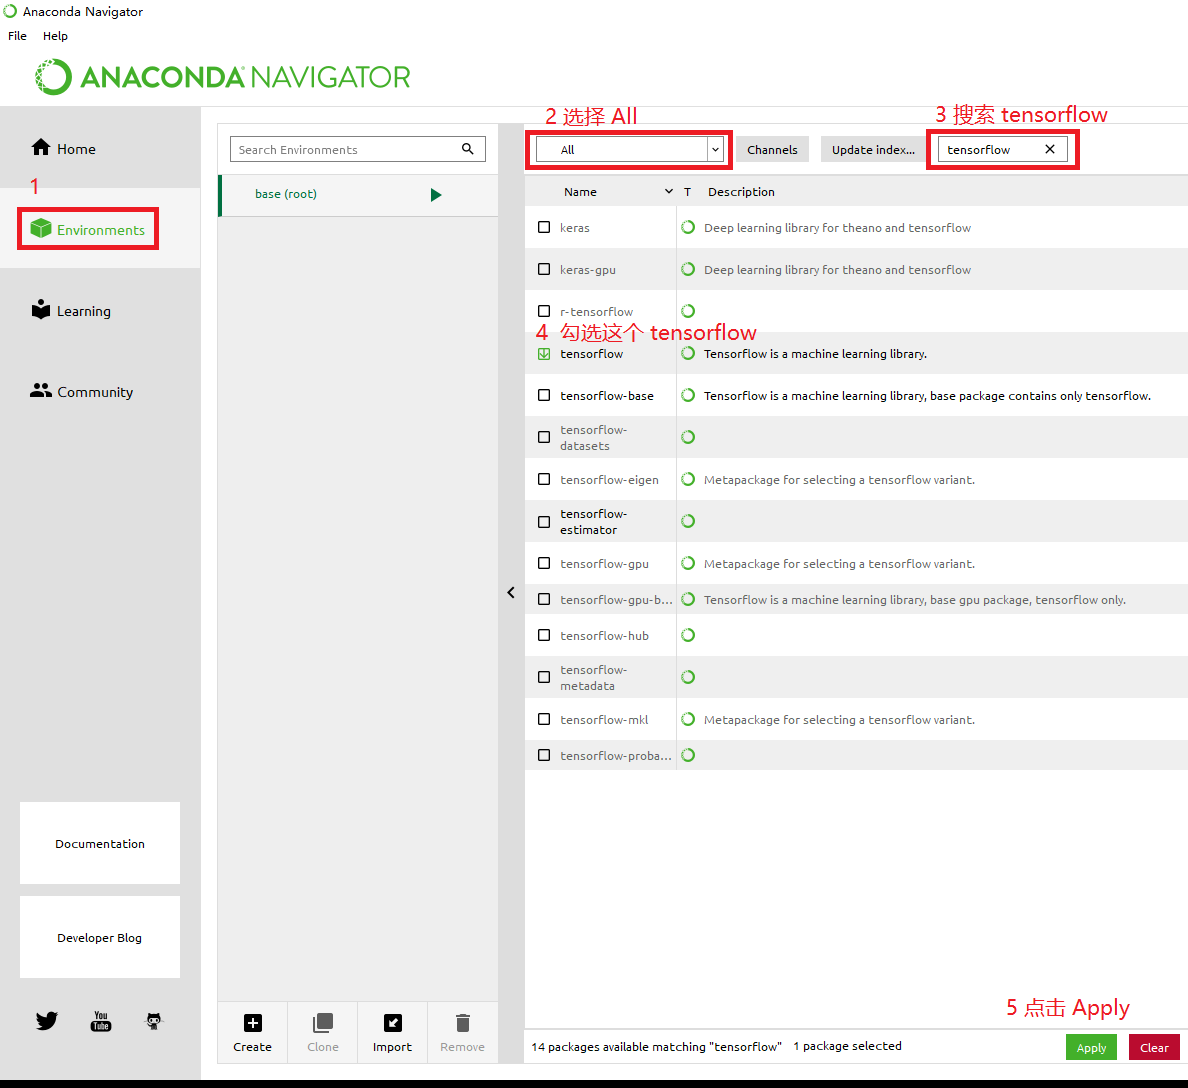Click the Create environment plus icon

tap(252, 1022)
